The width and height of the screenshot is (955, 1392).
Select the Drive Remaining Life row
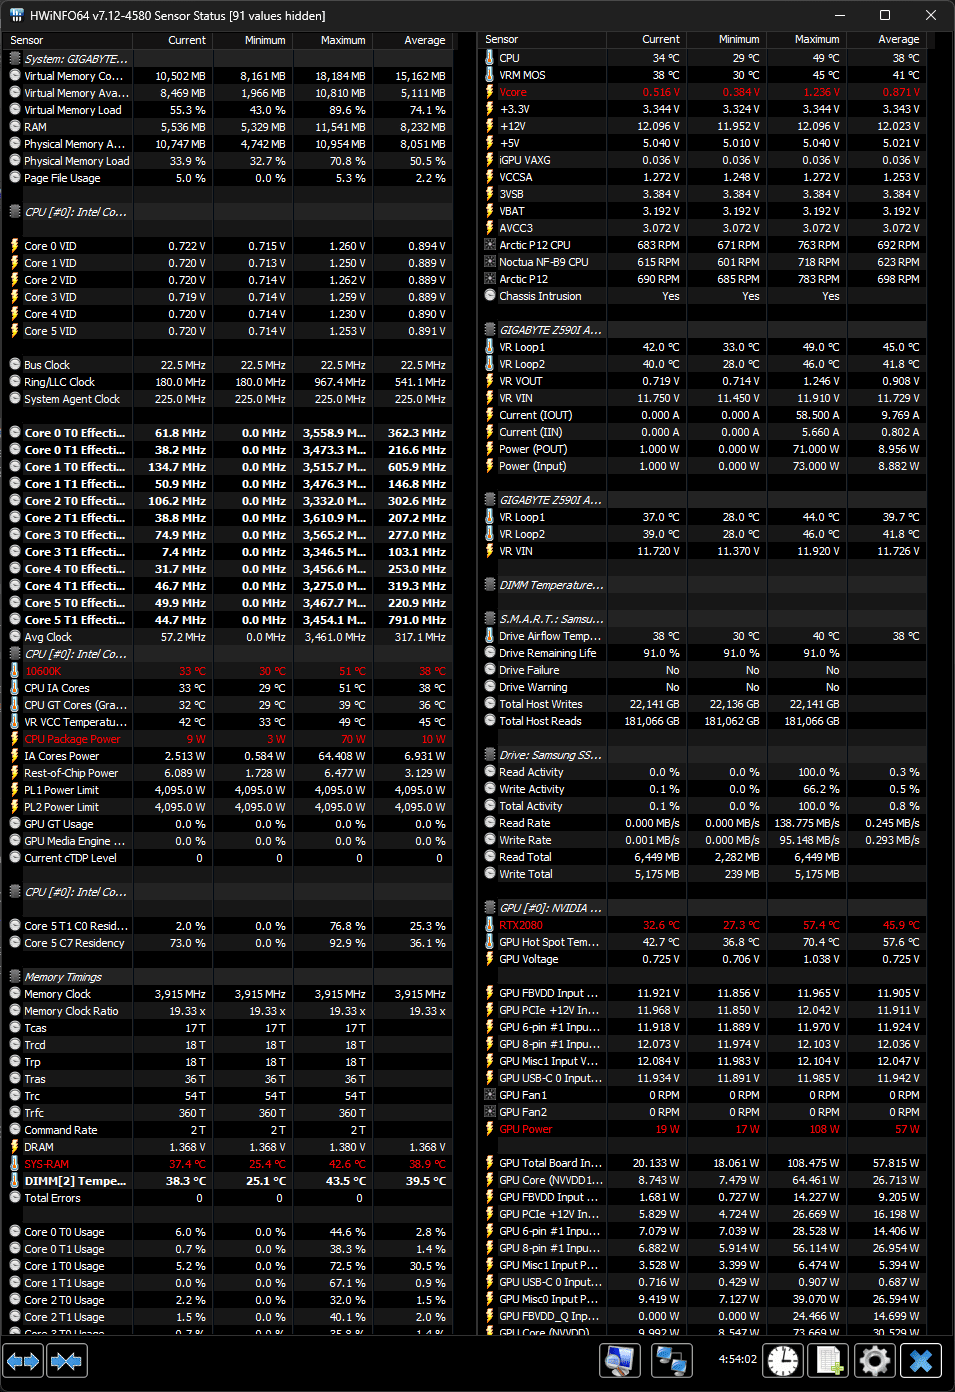click(x=703, y=653)
